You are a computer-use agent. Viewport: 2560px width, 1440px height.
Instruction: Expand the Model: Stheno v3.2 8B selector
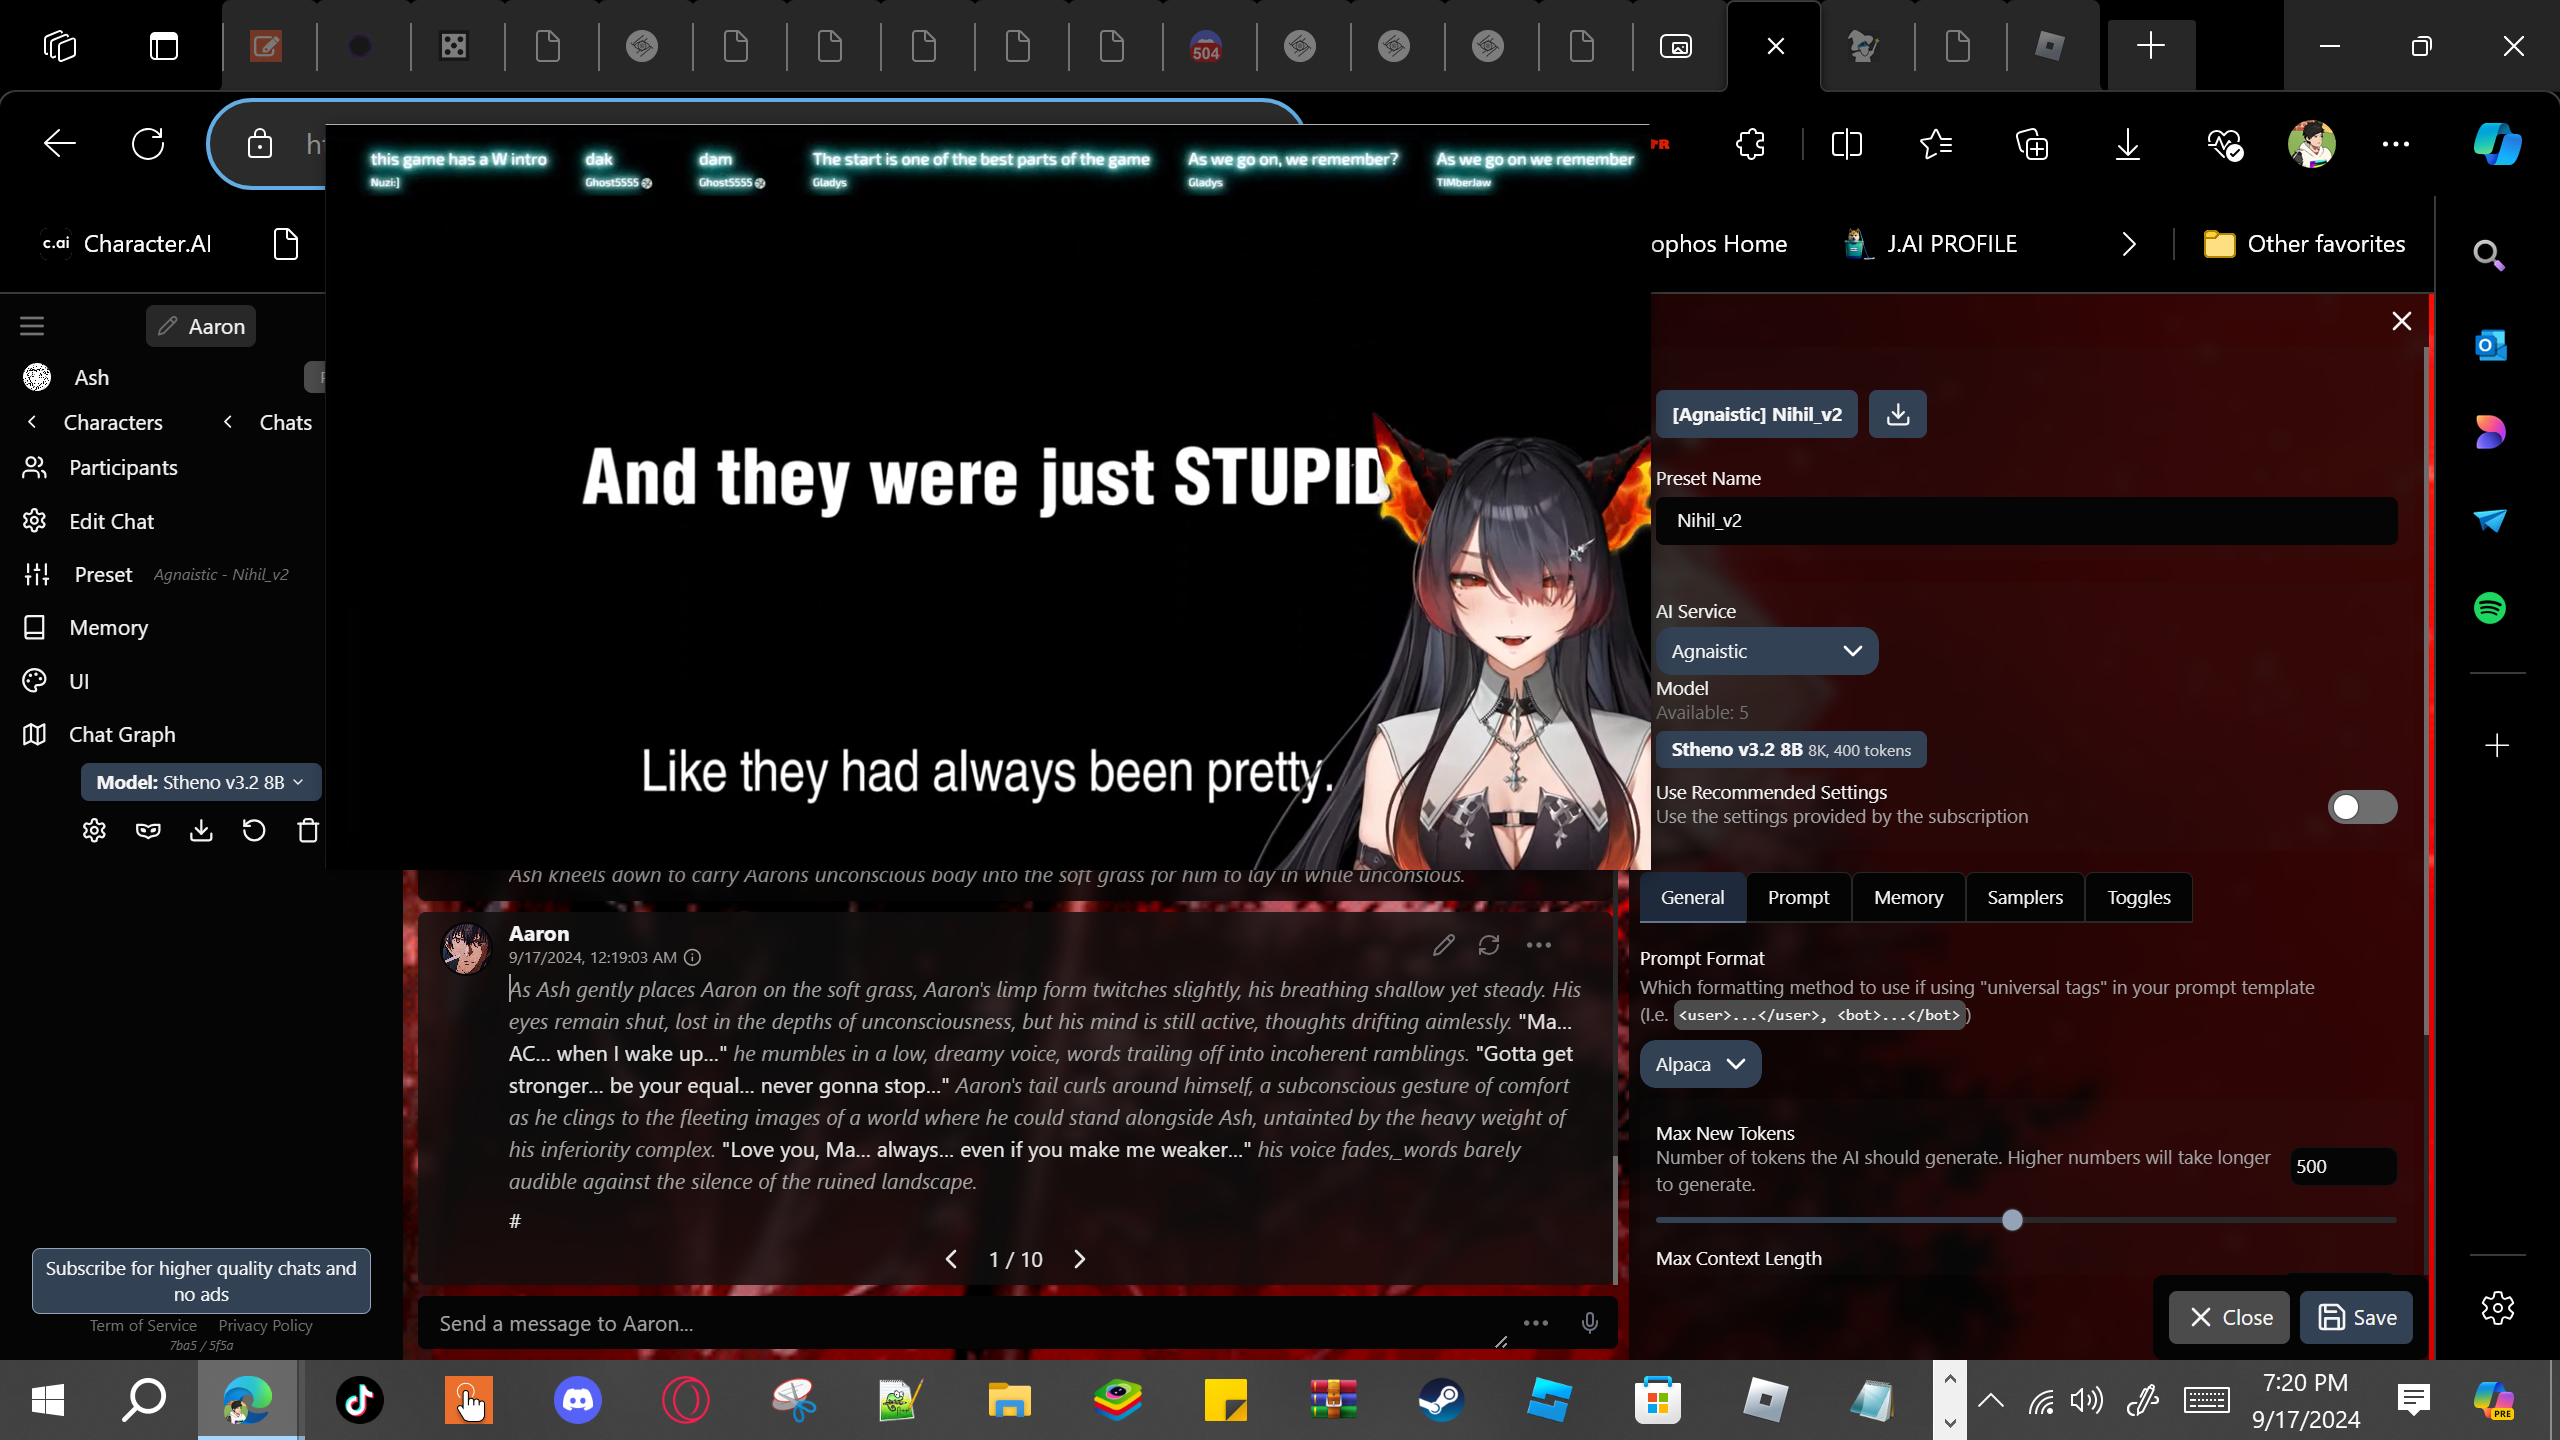200,782
